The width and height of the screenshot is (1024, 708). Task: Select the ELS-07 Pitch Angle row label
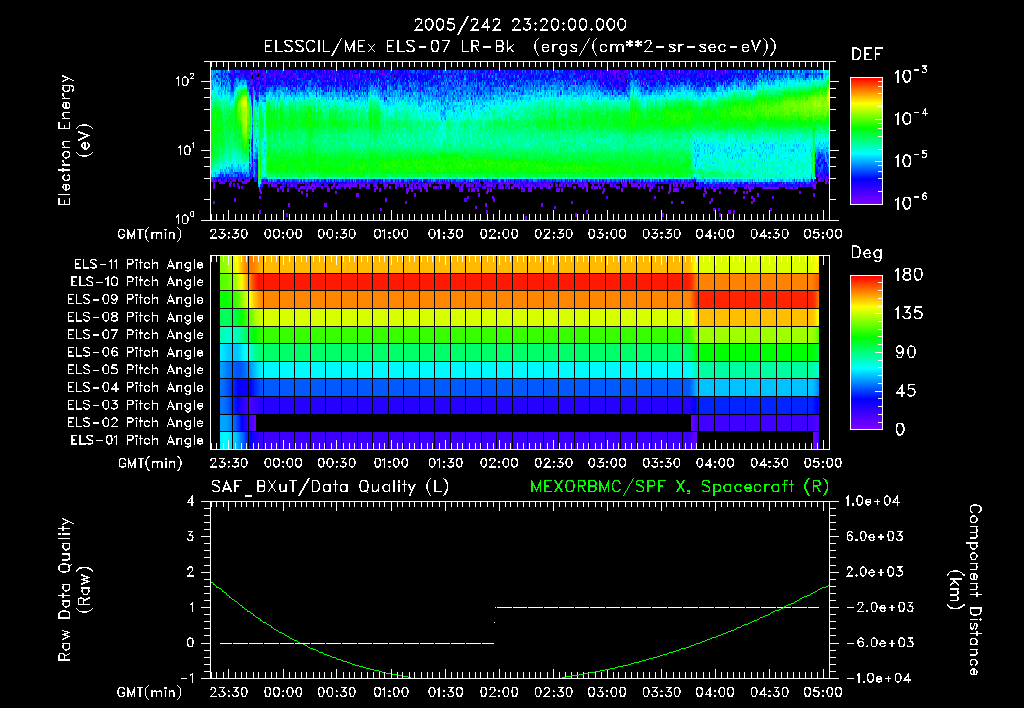pyautogui.click(x=136, y=334)
